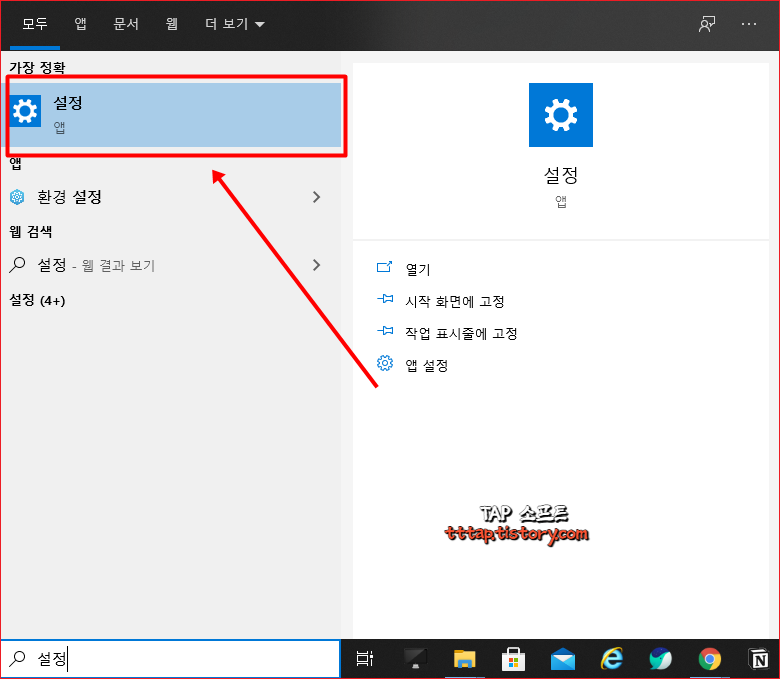Click the 설정 (4+) settings group header
This screenshot has width=780, height=679.
pyautogui.click(x=37, y=300)
